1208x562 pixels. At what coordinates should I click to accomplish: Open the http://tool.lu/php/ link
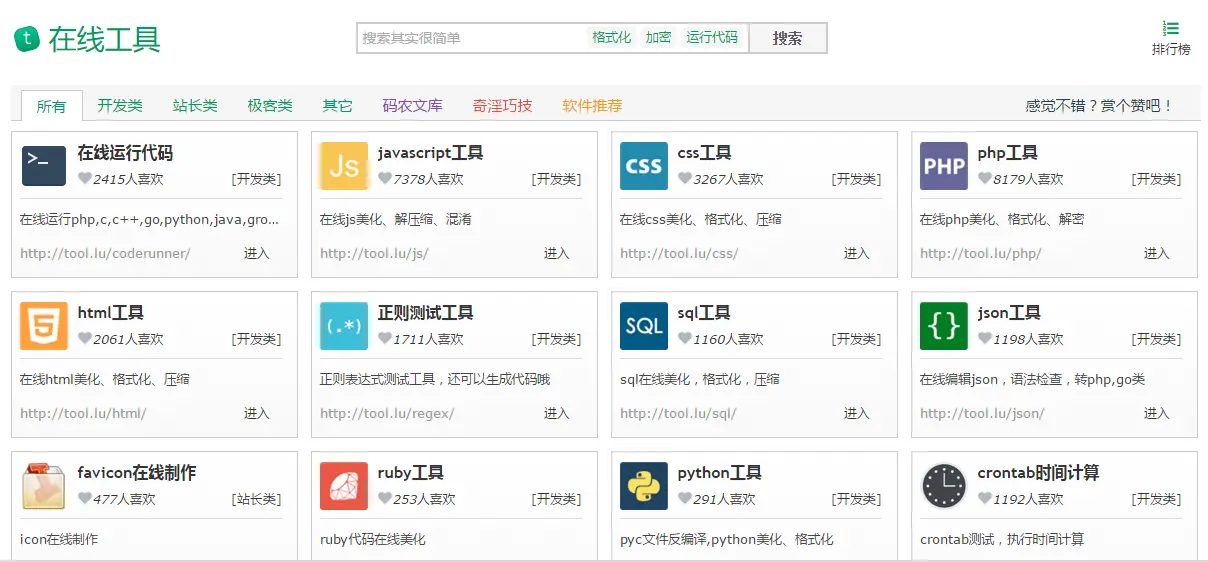pos(981,254)
